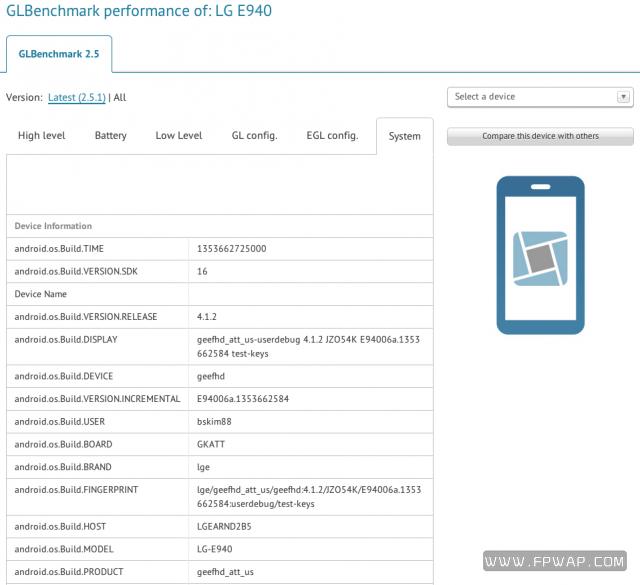The width and height of the screenshot is (640, 585).
Task: Click the host value LGEARND2B5
Action: point(224,527)
